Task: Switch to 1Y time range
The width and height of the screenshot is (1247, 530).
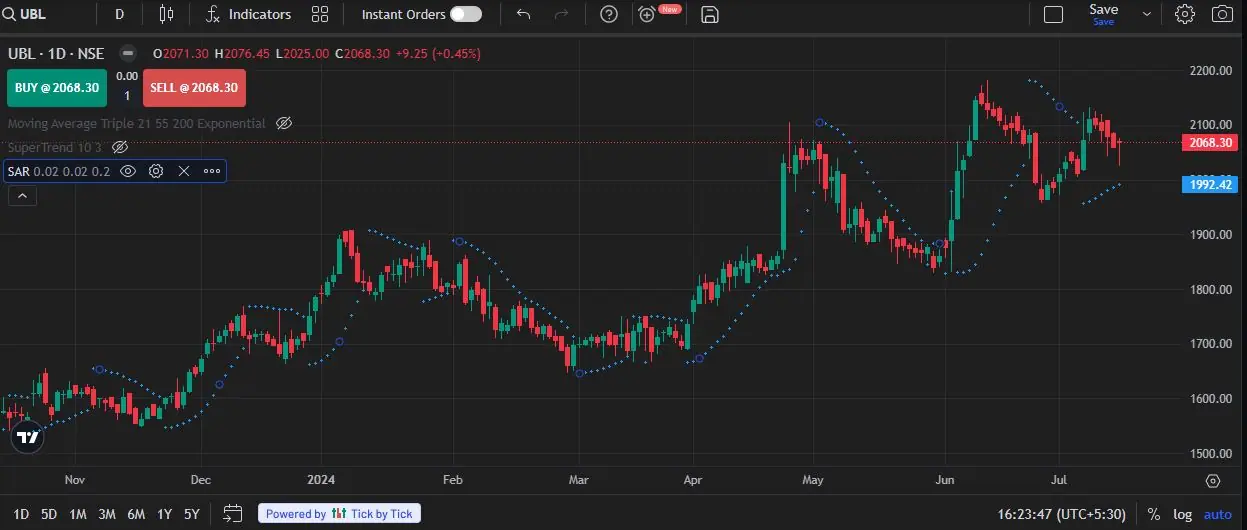Action: tap(164, 514)
